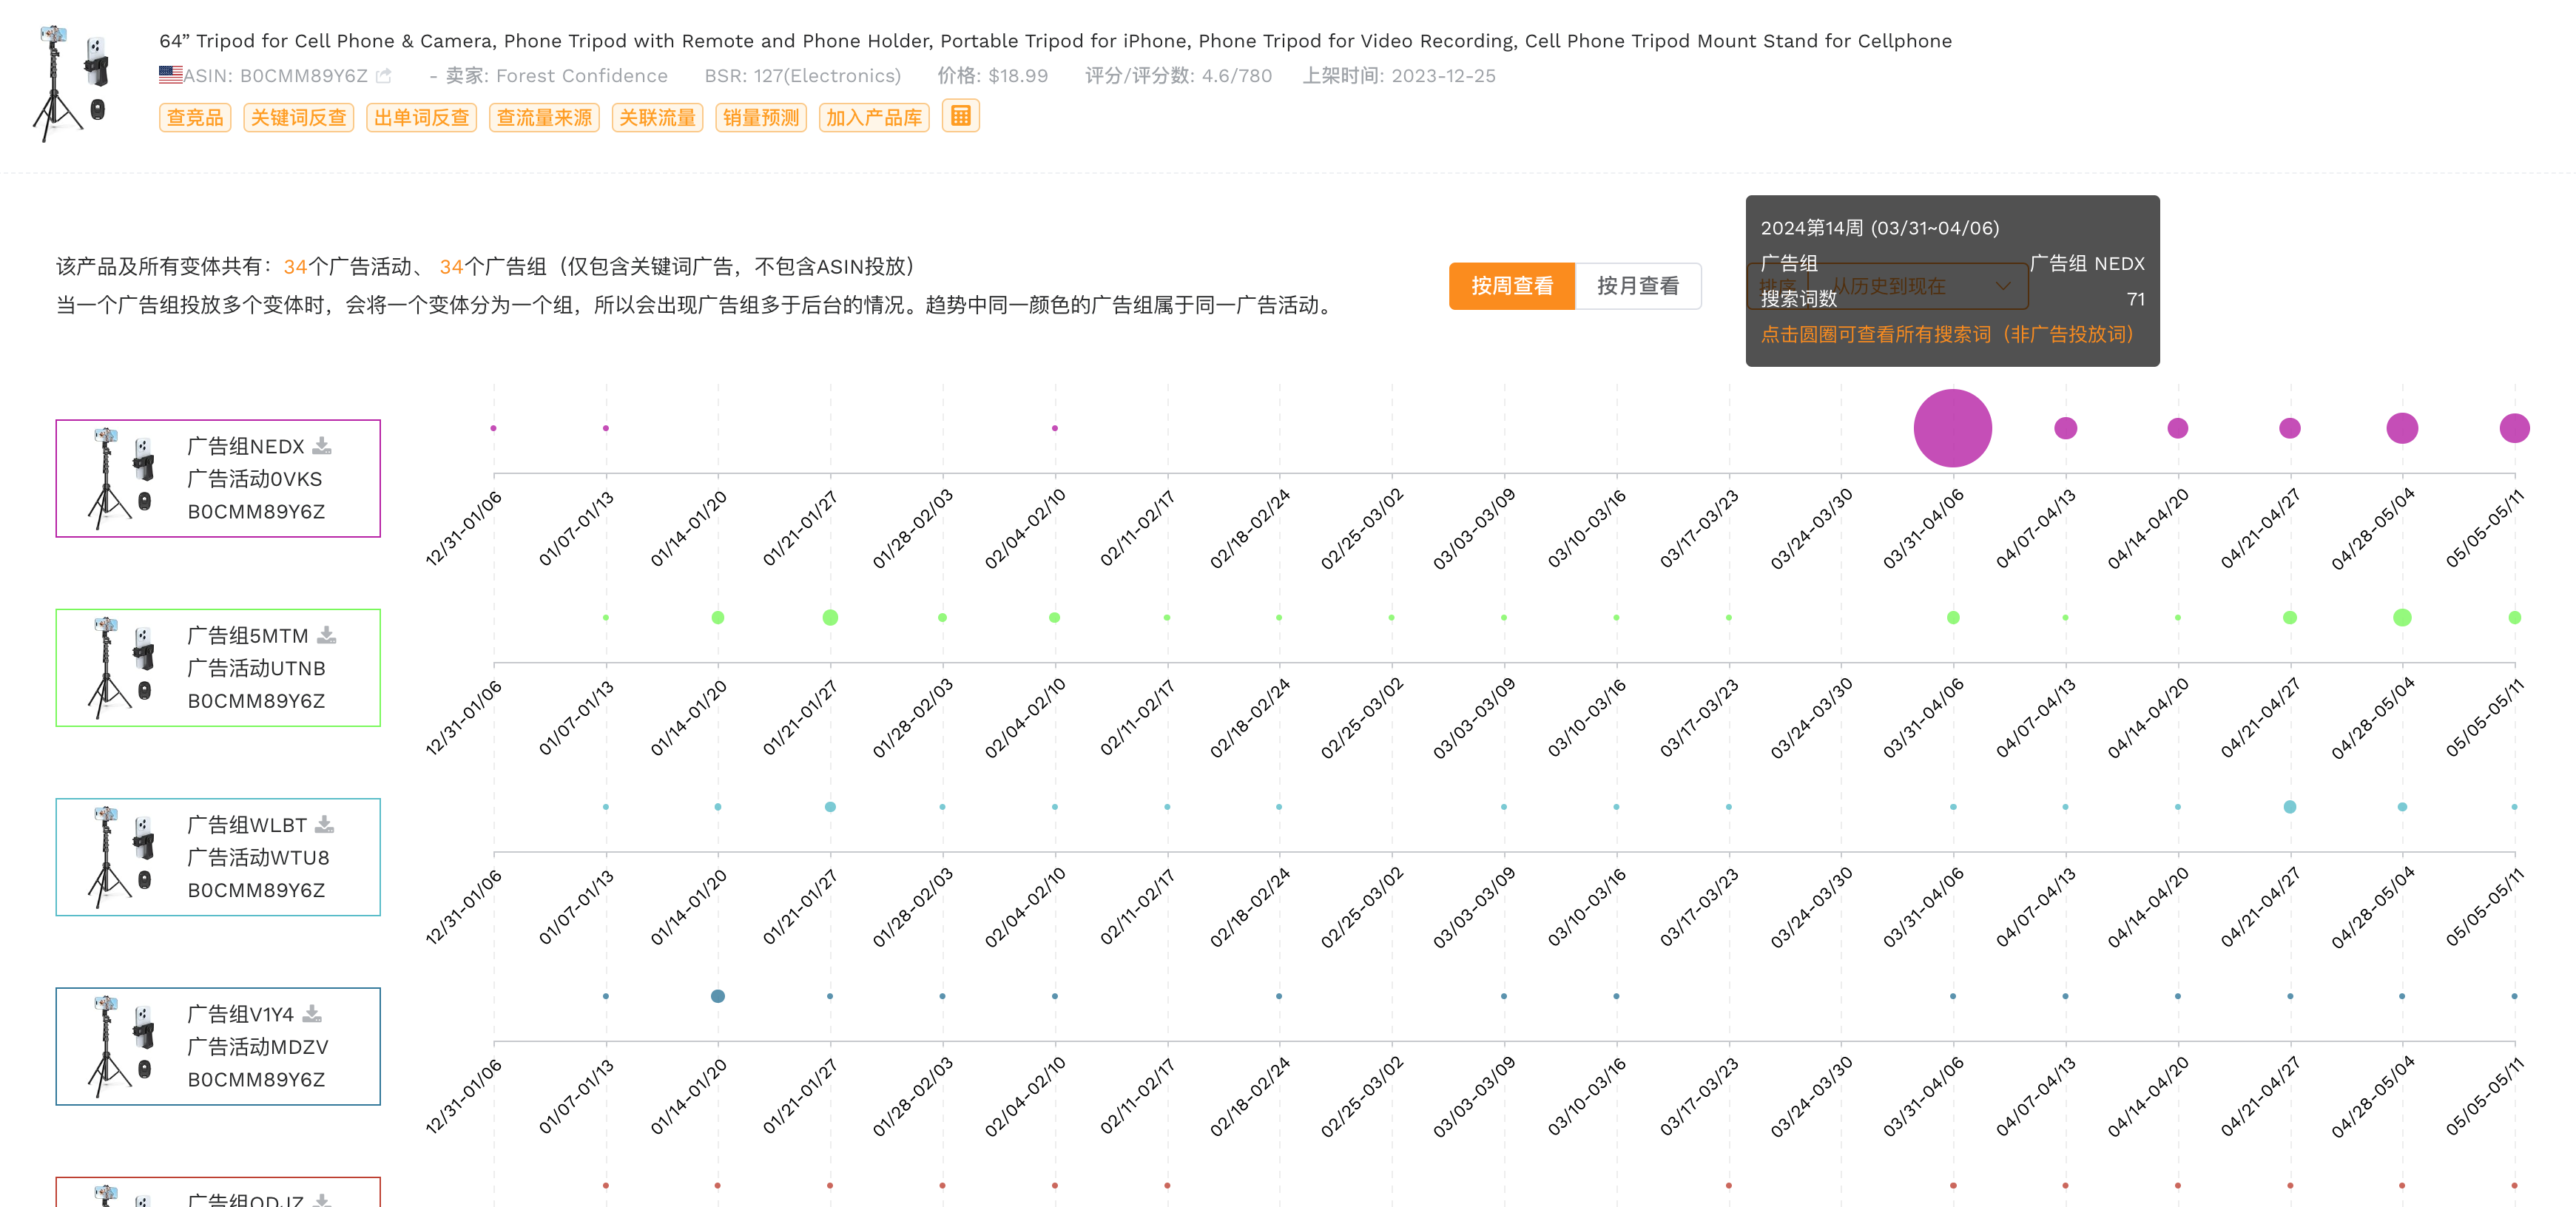Click the 64” Tripod product title
This screenshot has width=2576, height=1207.
click(x=1055, y=41)
